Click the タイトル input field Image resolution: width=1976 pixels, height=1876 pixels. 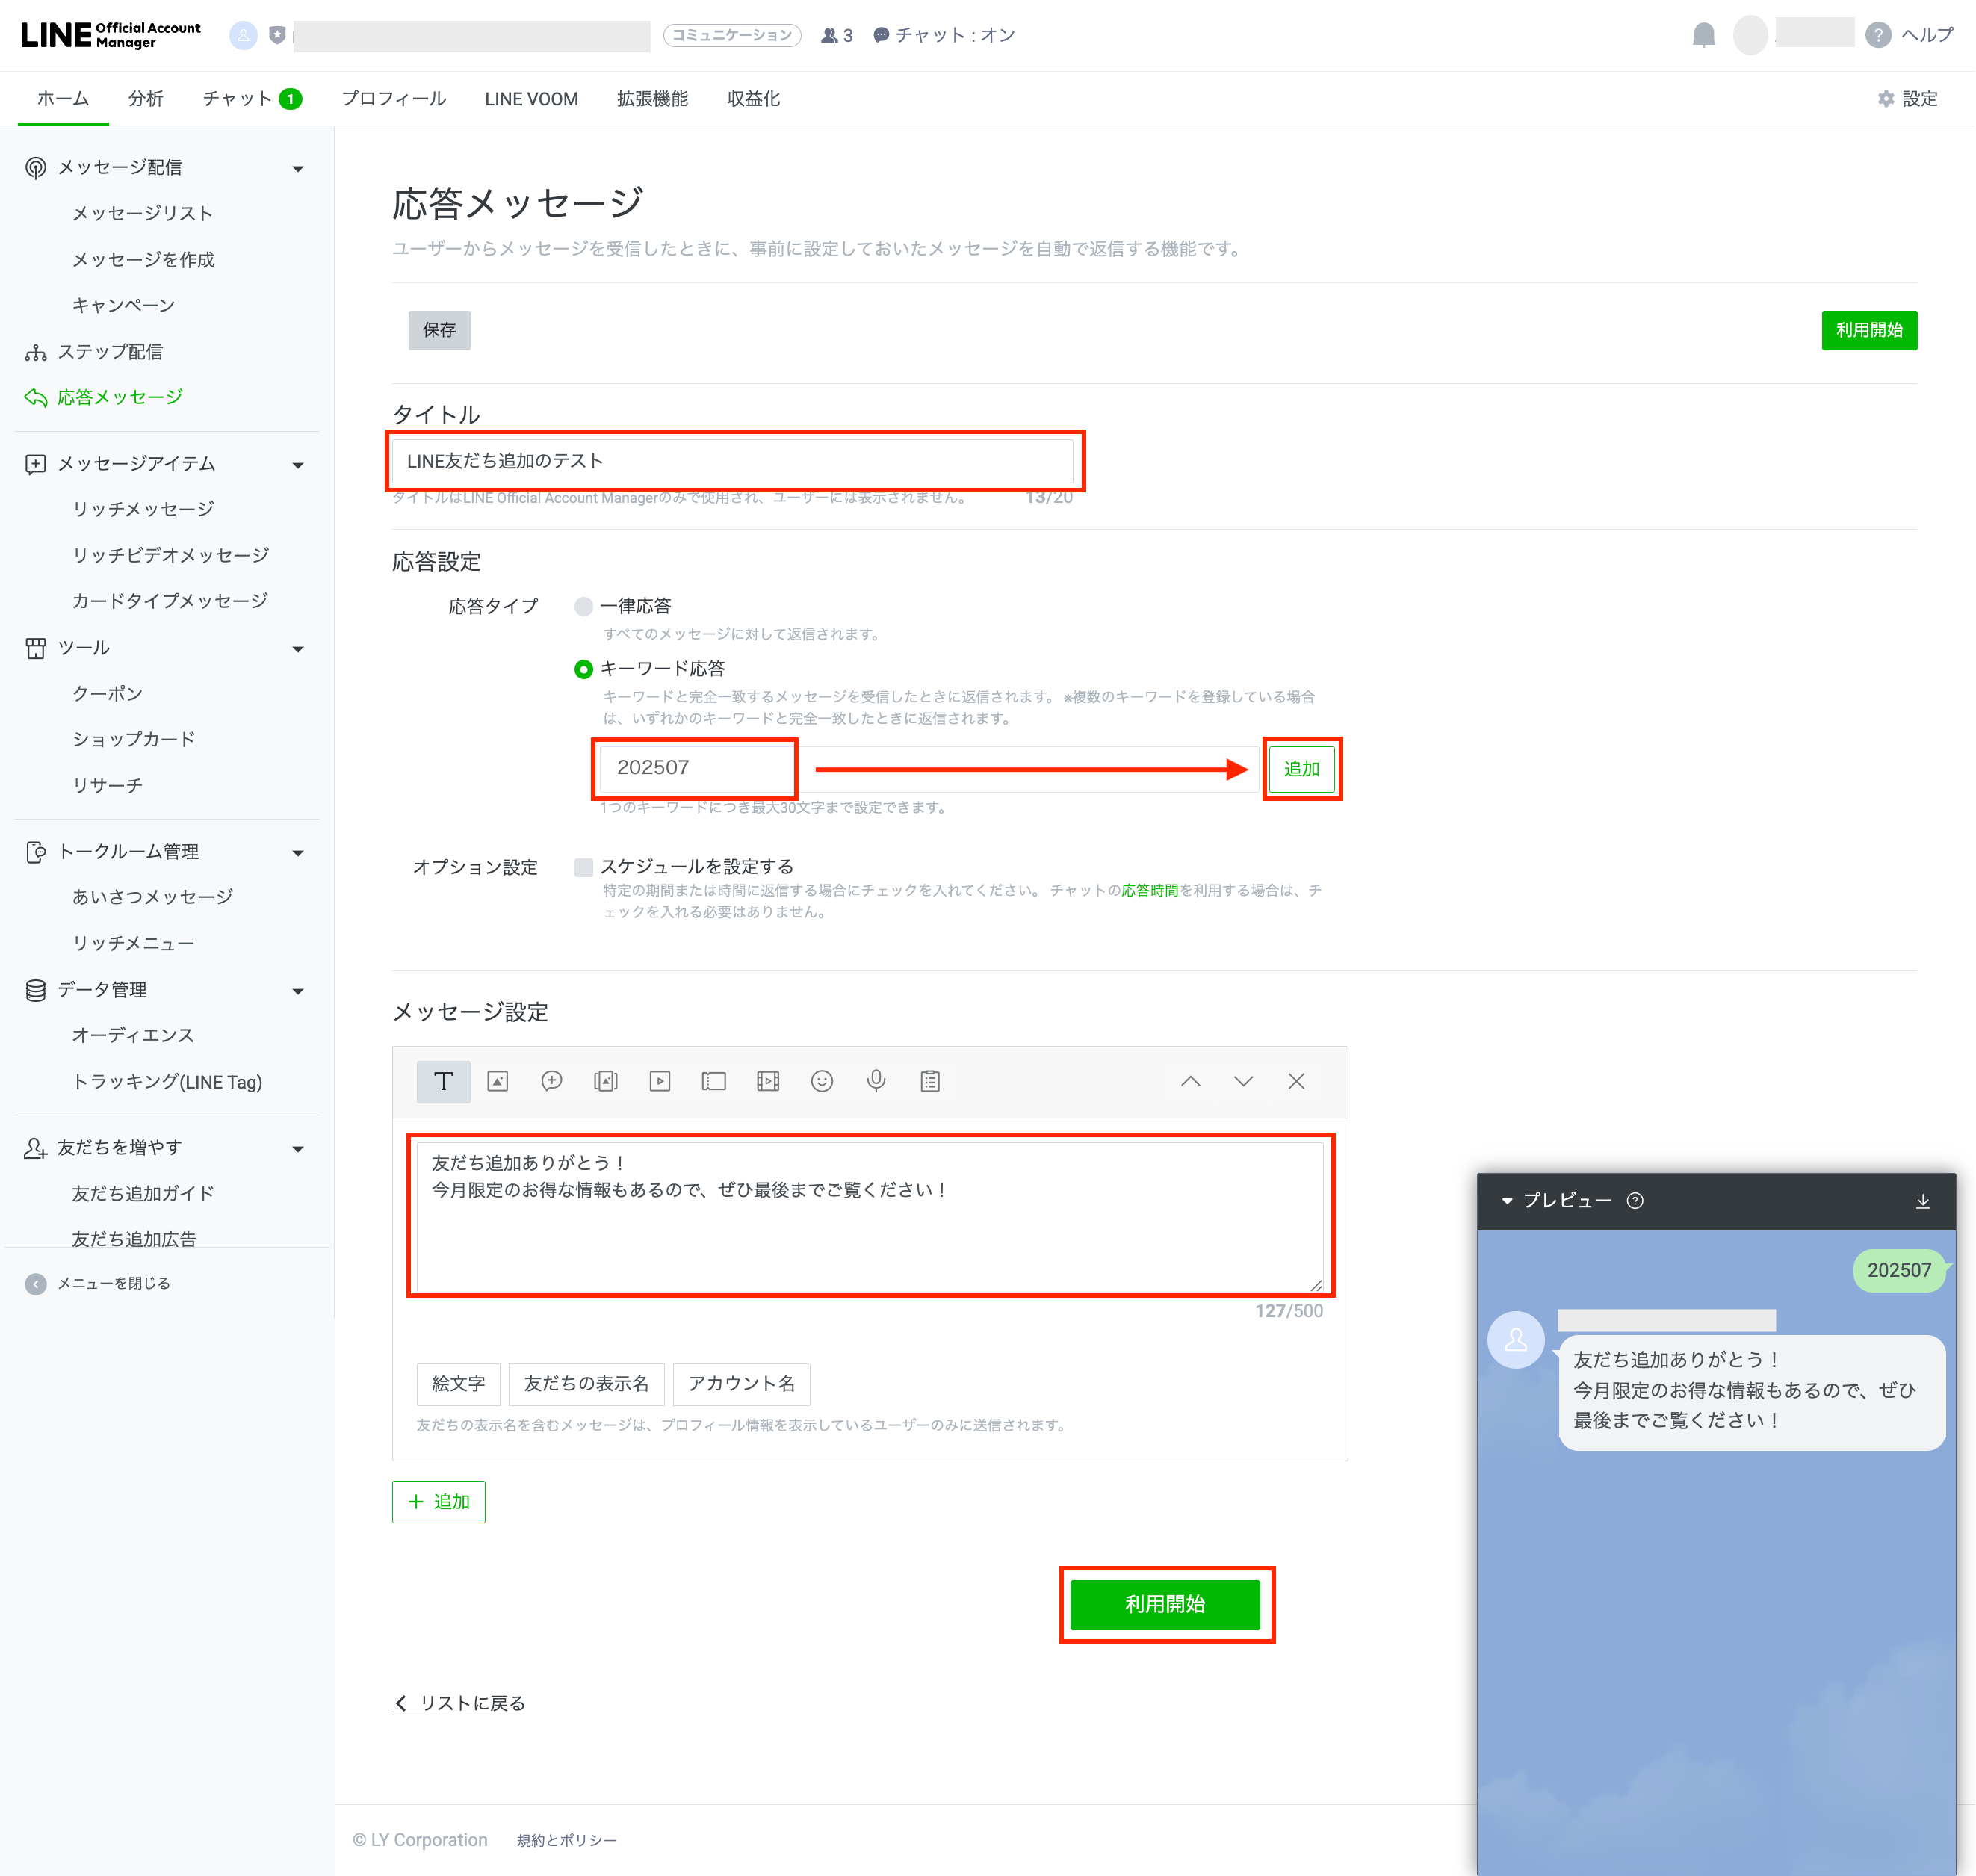point(733,461)
